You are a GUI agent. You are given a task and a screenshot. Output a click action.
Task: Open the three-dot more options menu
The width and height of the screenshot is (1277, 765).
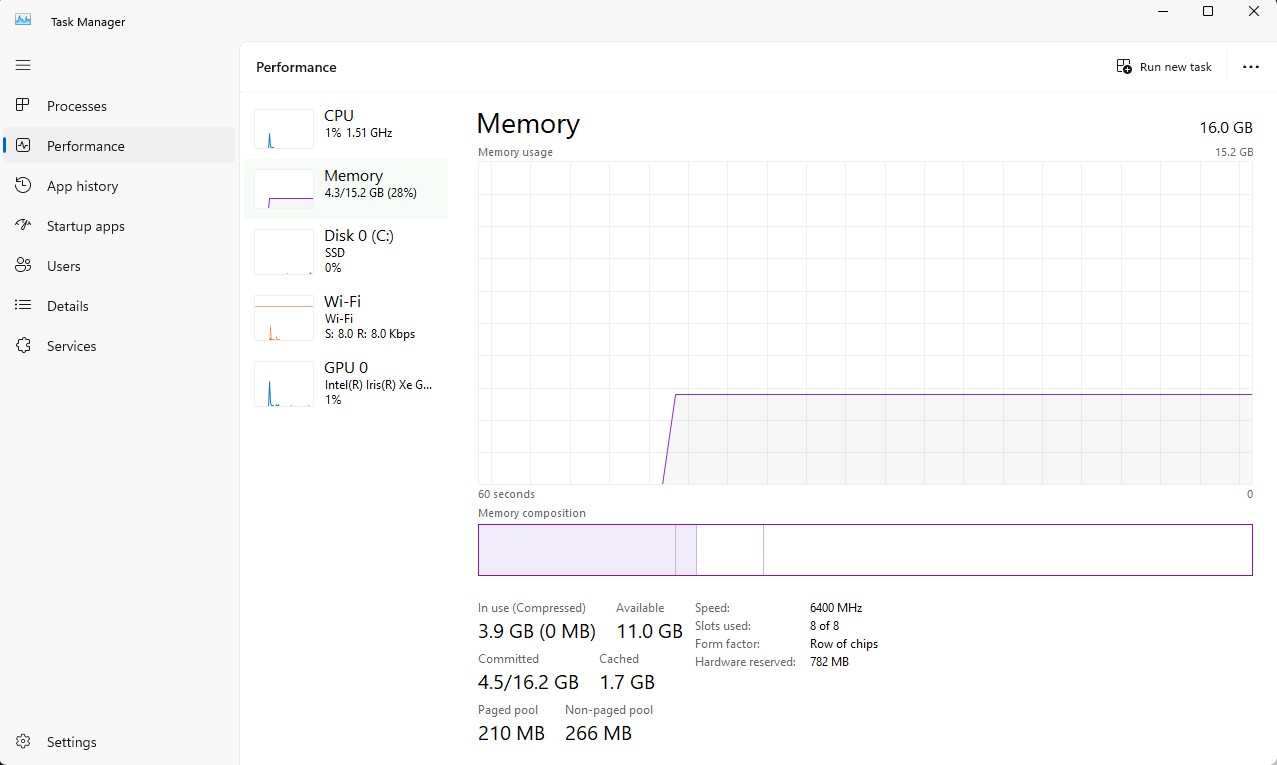(1250, 67)
